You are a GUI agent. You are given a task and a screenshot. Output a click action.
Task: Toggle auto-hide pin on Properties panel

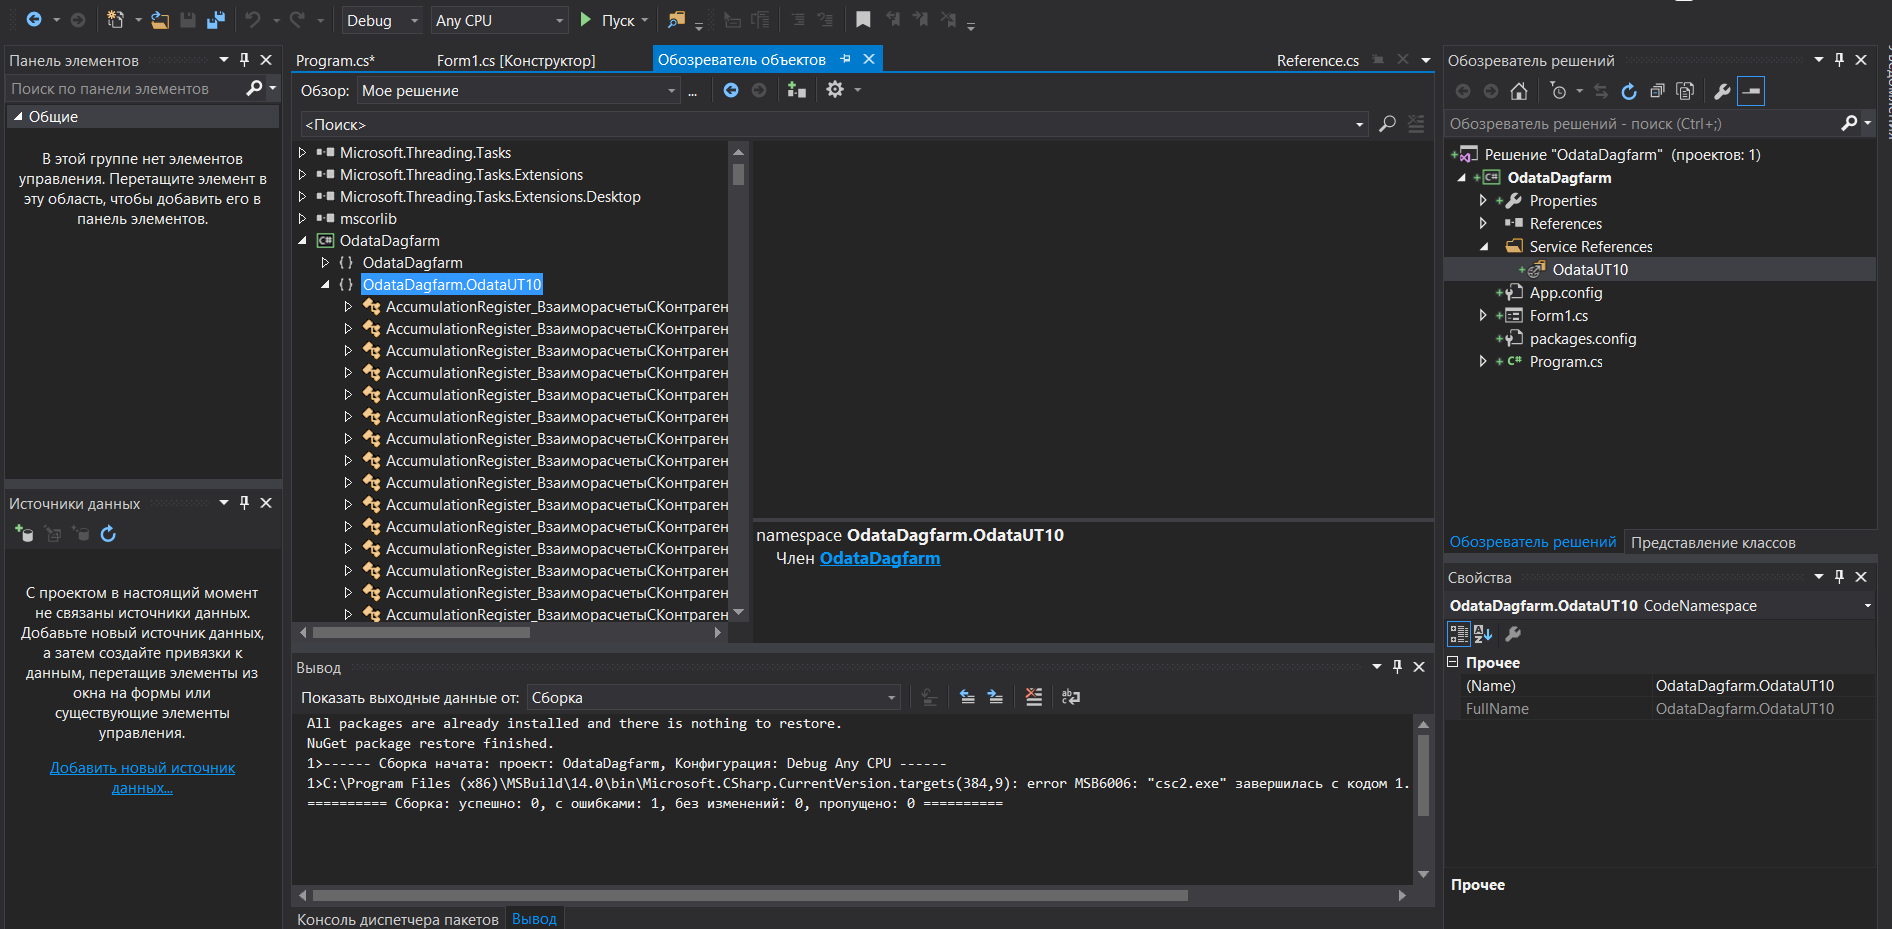(1839, 577)
